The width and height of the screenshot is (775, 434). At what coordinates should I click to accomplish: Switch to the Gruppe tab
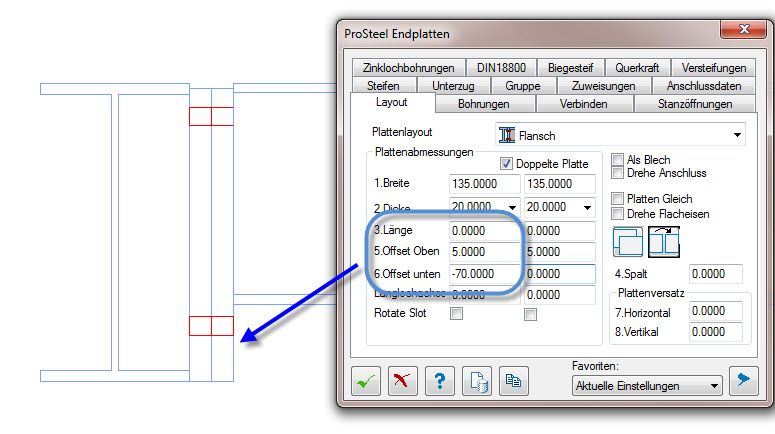click(x=523, y=86)
